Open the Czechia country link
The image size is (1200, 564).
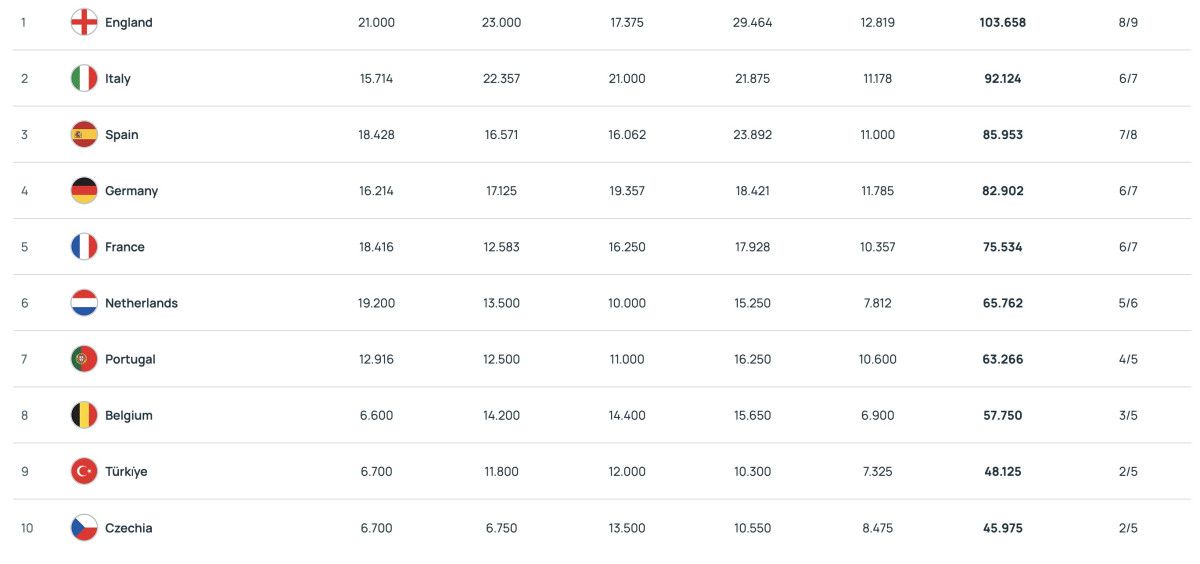(129, 528)
